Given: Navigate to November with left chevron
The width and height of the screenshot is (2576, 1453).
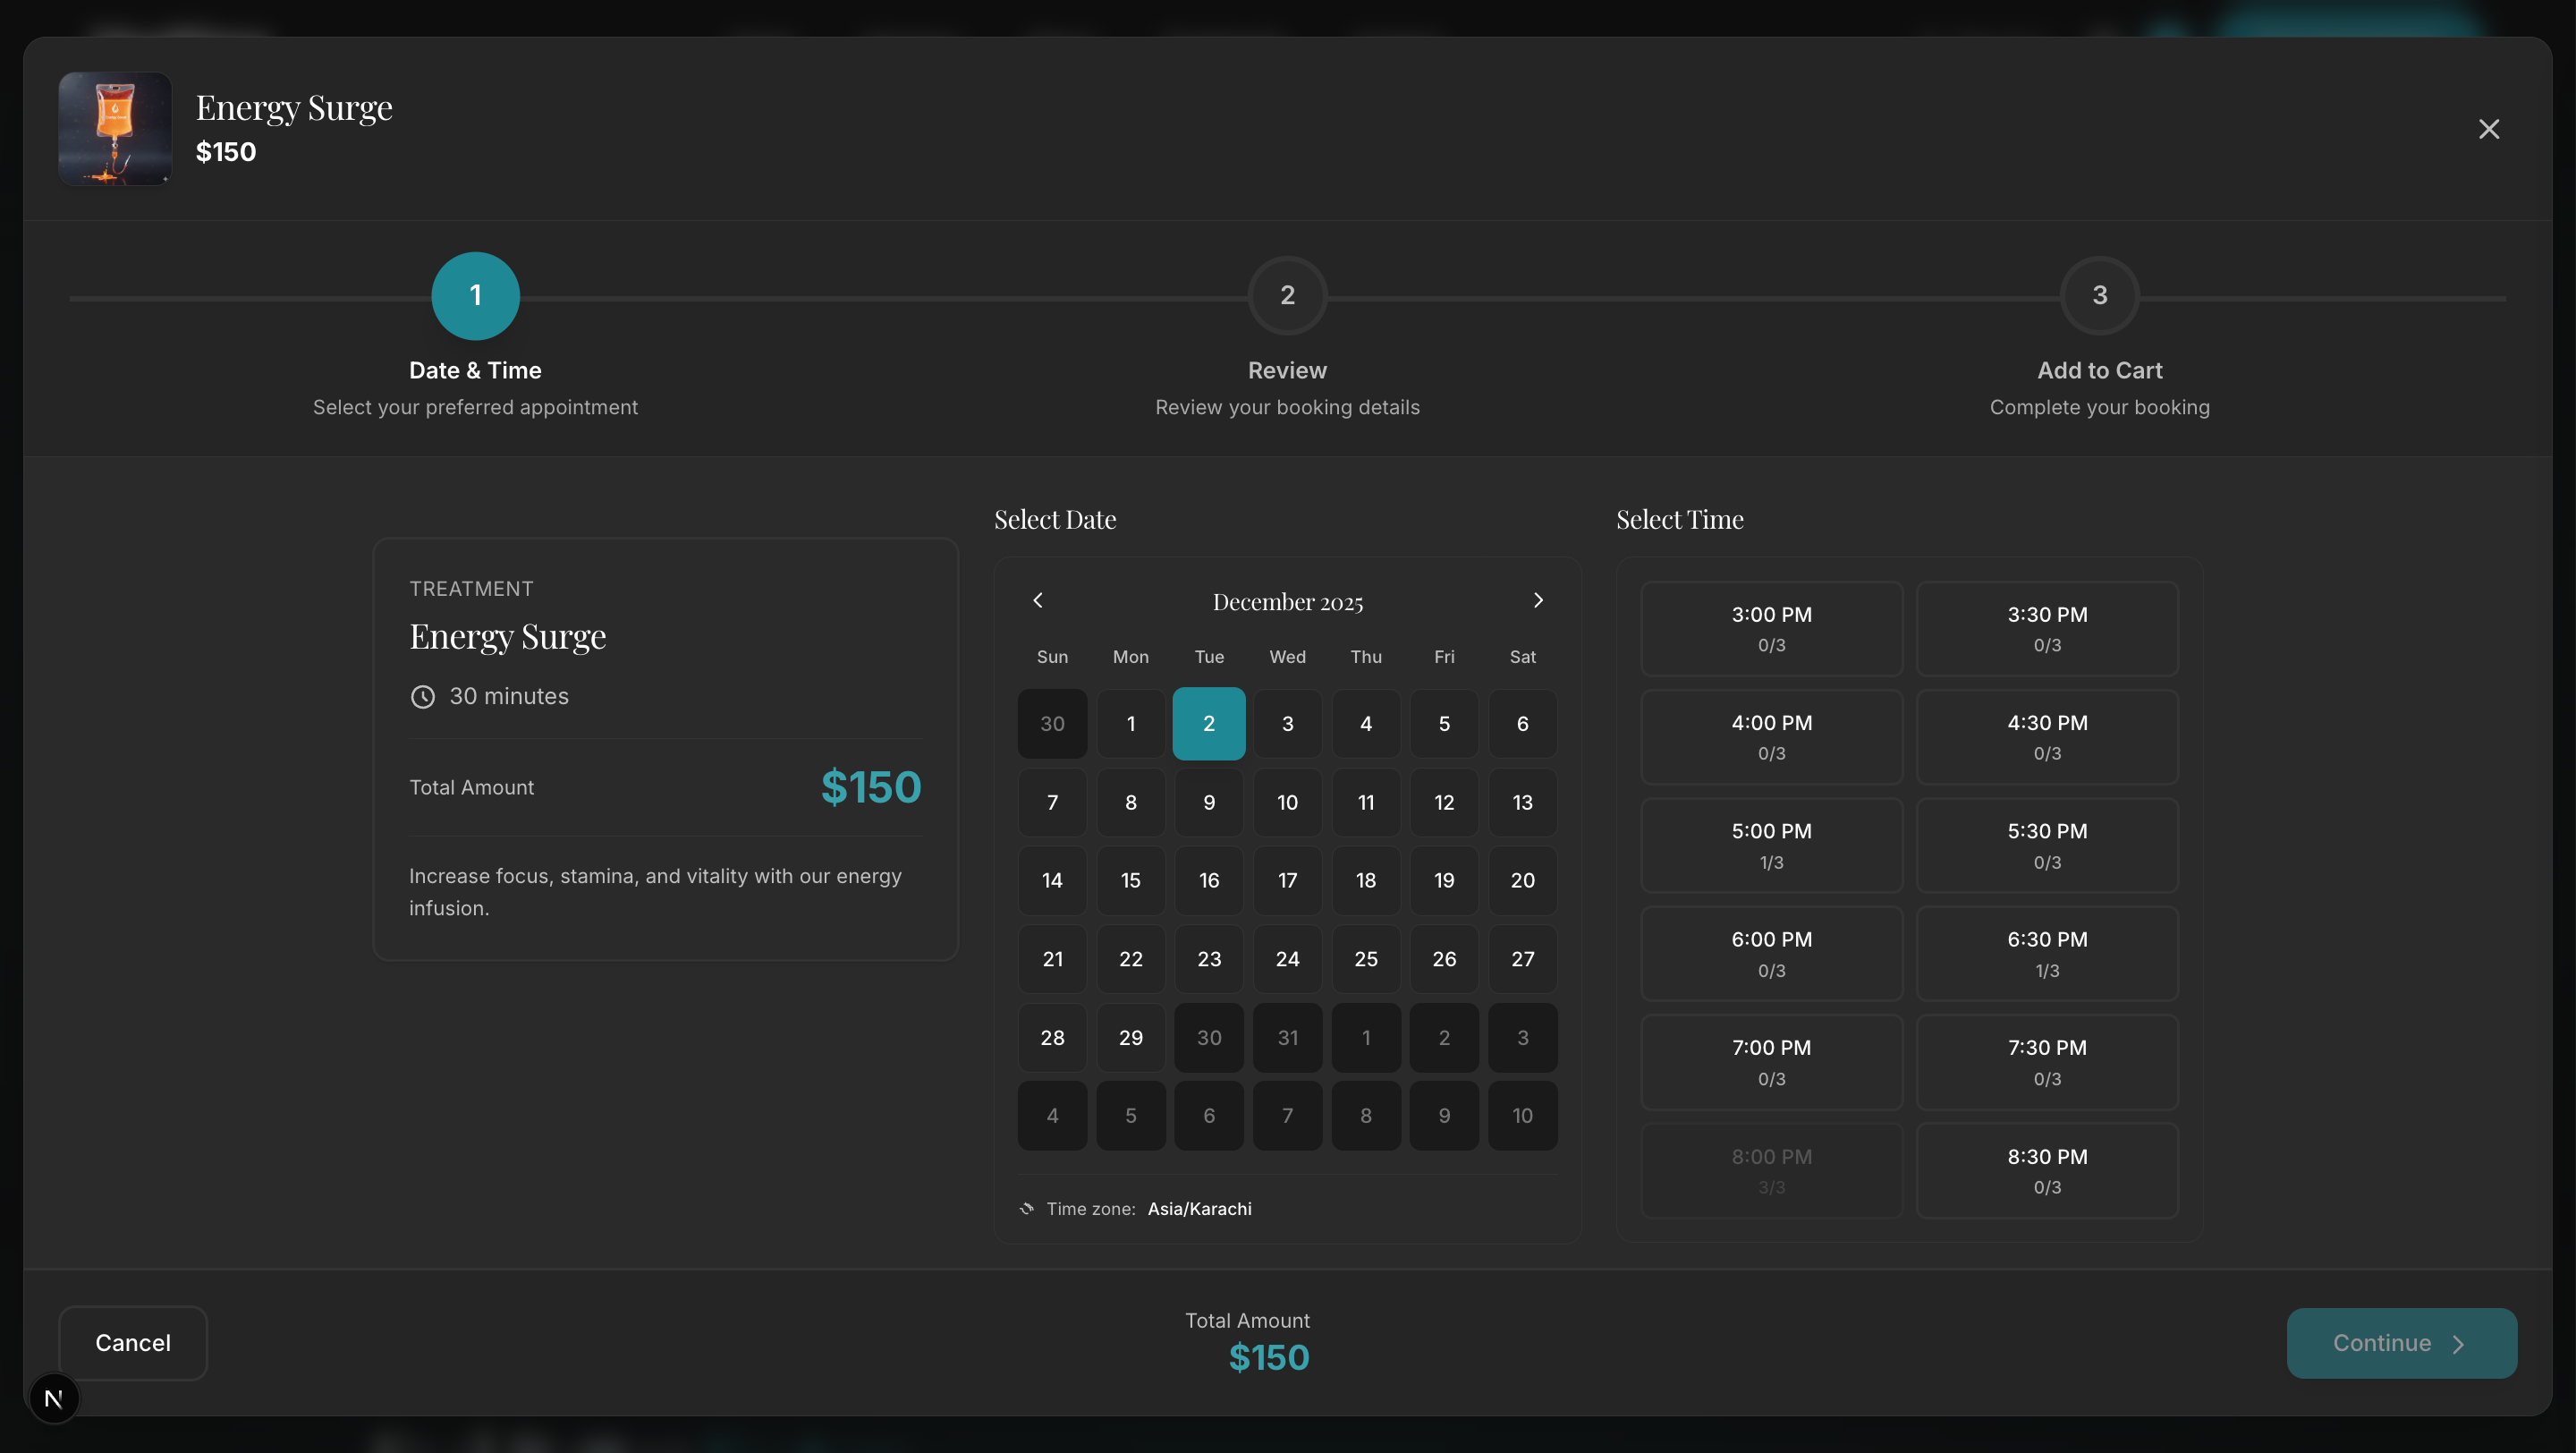Looking at the screenshot, I should coord(1037,600).
